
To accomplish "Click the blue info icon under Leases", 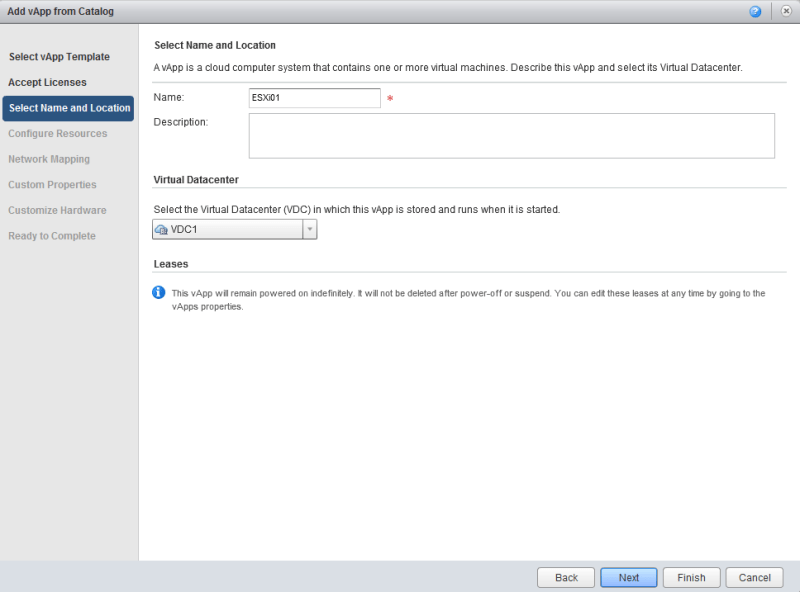I will [x=158, y=293].
